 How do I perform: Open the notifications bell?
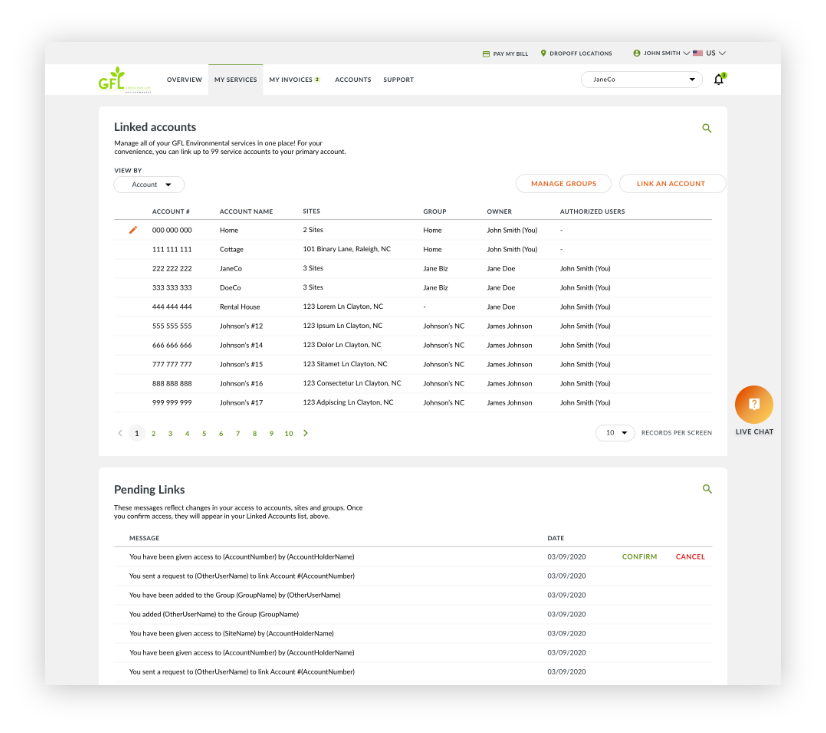[718, 79]
